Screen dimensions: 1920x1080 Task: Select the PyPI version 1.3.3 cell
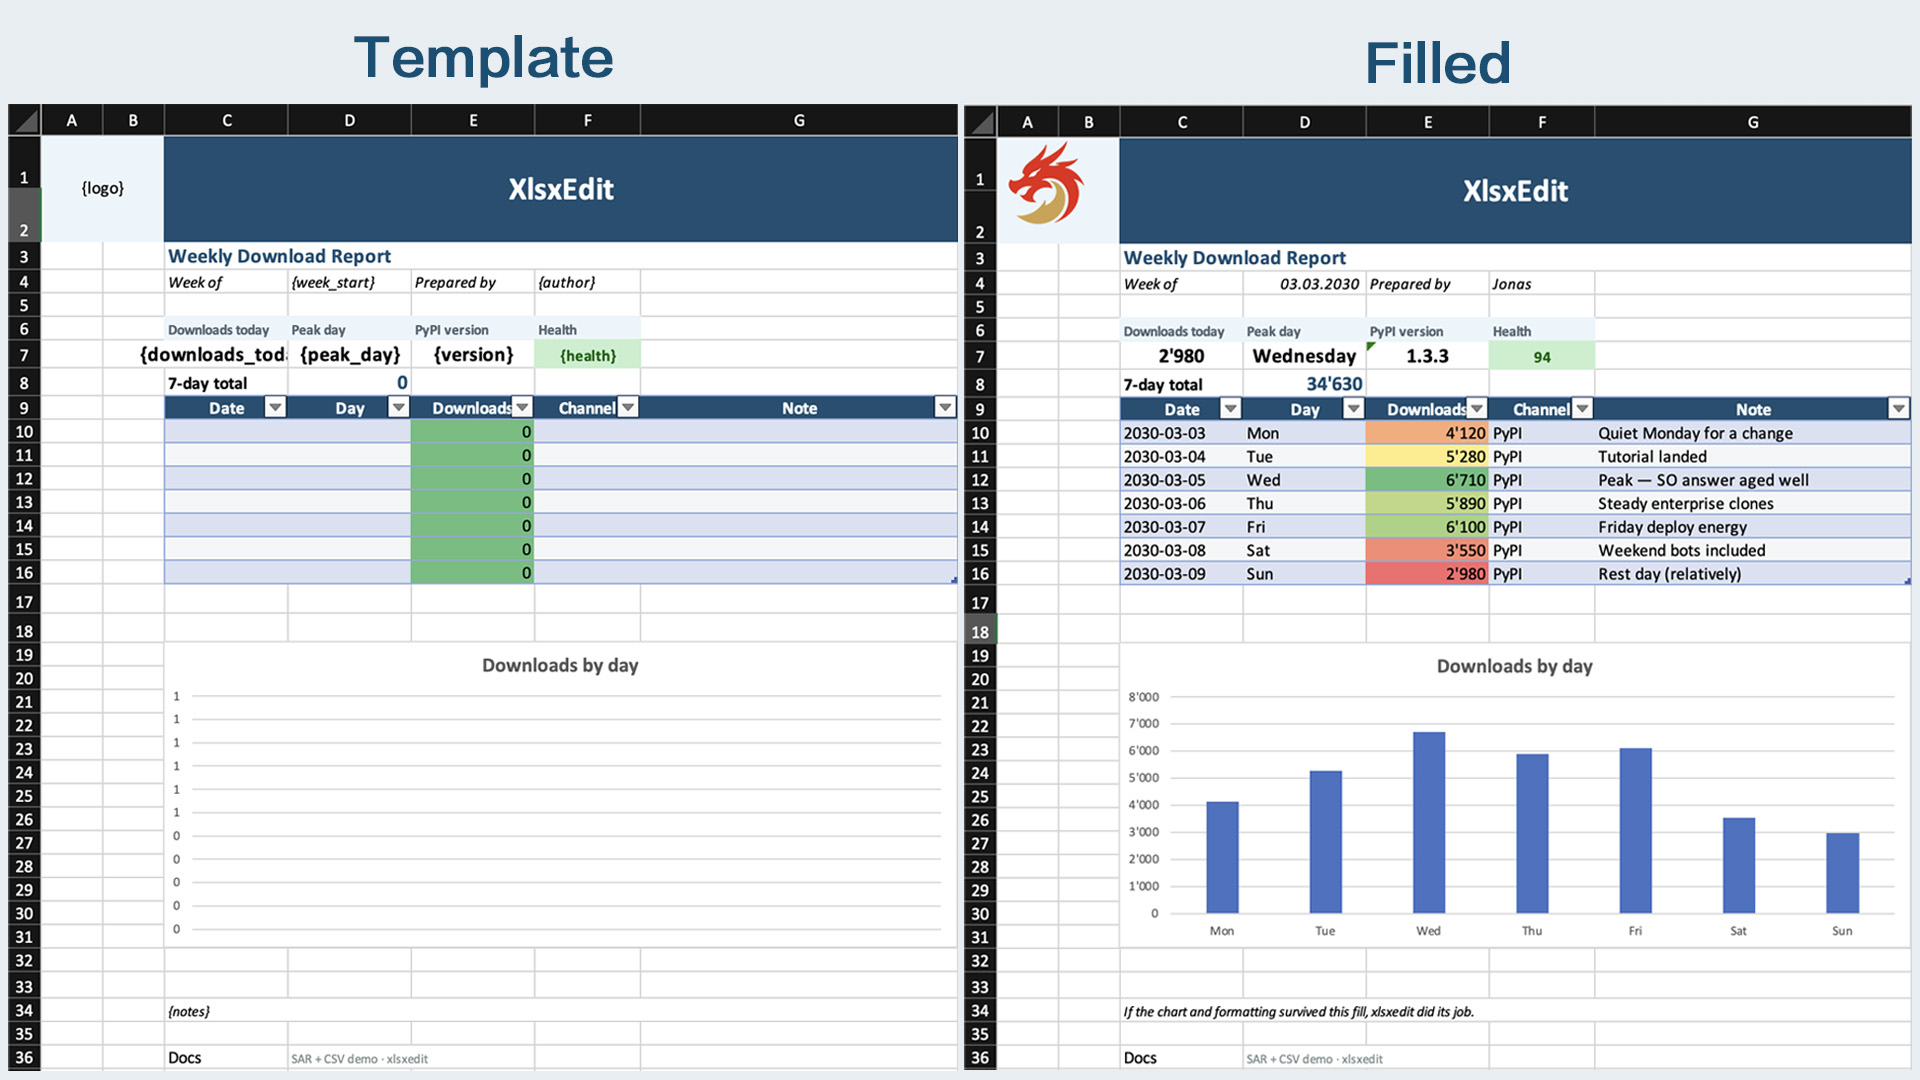click(x=1428, y=356)
